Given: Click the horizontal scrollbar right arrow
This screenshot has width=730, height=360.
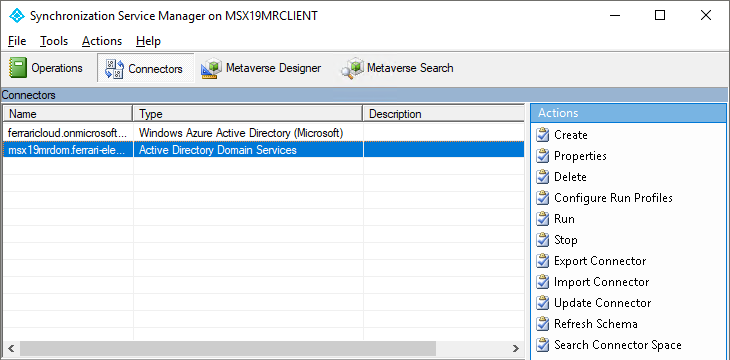Looking at the screenshot, I should click(515, 348).
